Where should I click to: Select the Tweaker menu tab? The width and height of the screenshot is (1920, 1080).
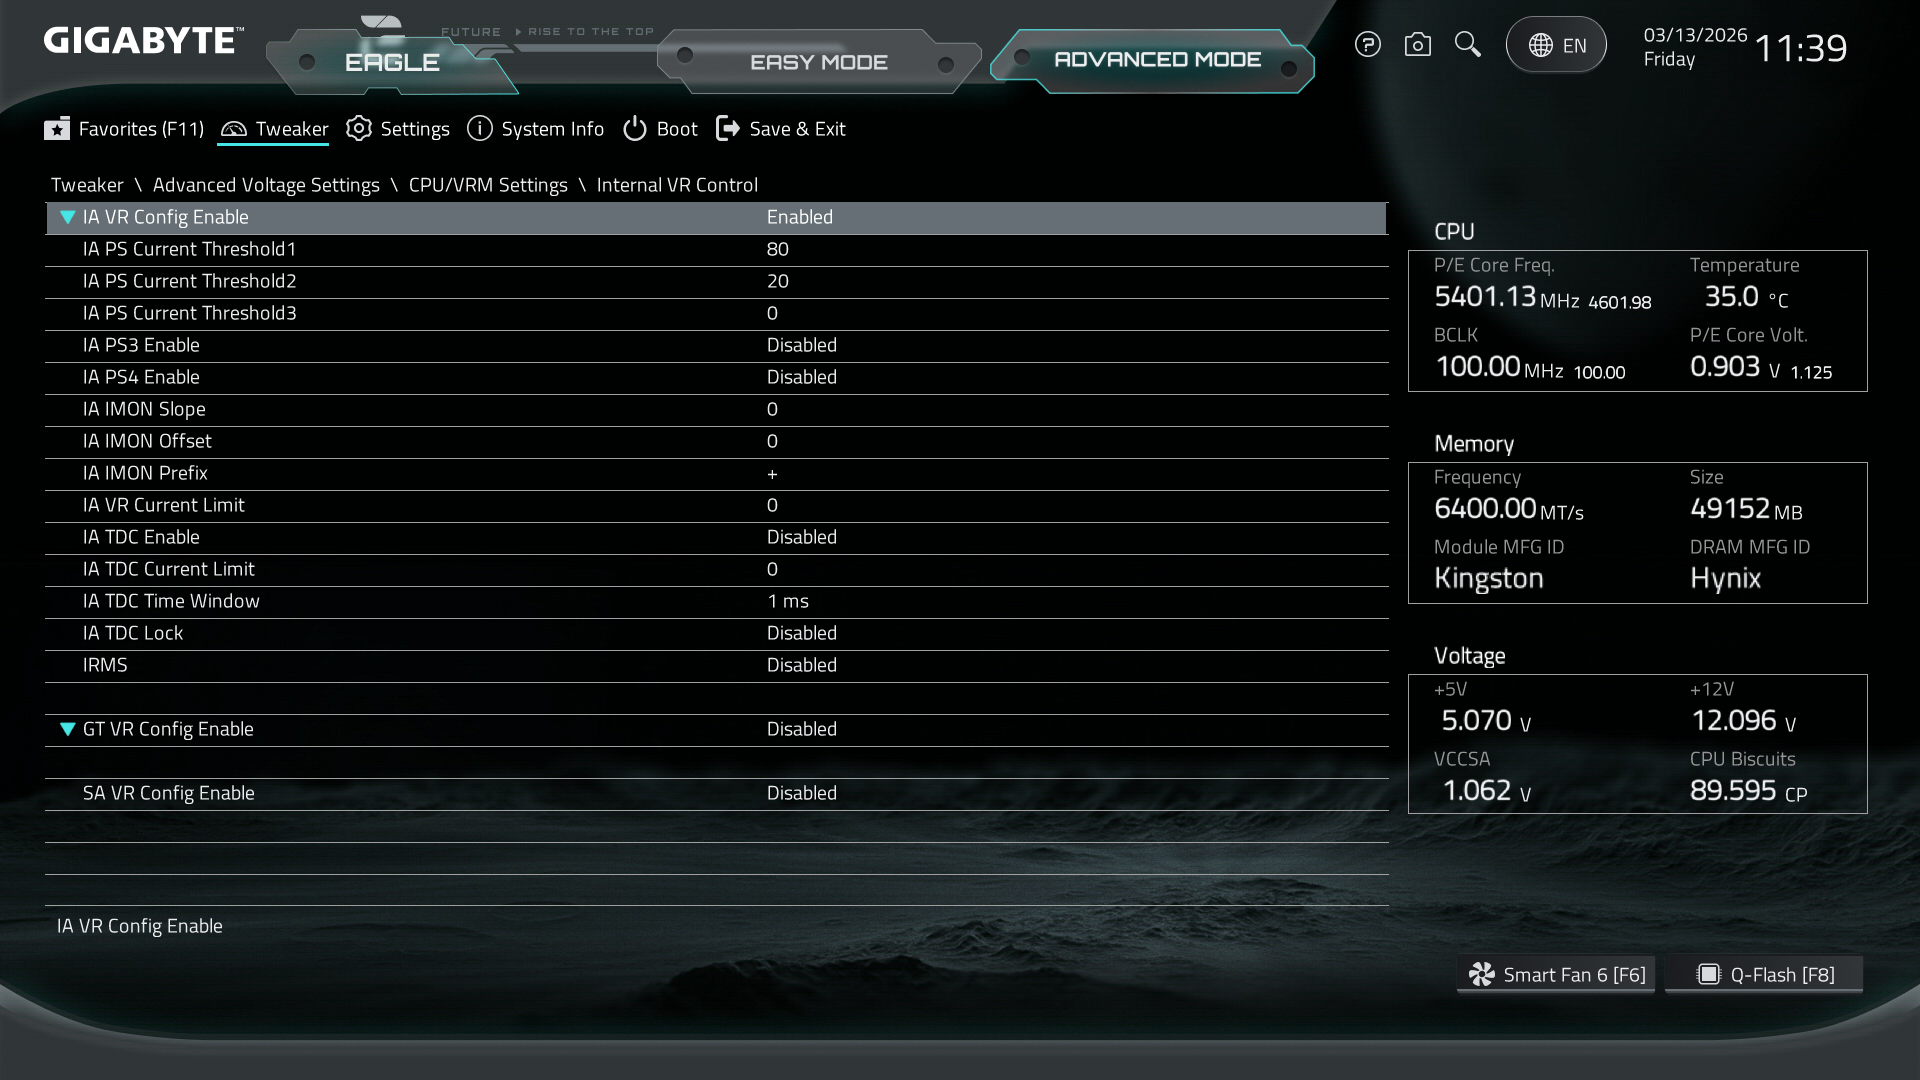pos(274,129)
